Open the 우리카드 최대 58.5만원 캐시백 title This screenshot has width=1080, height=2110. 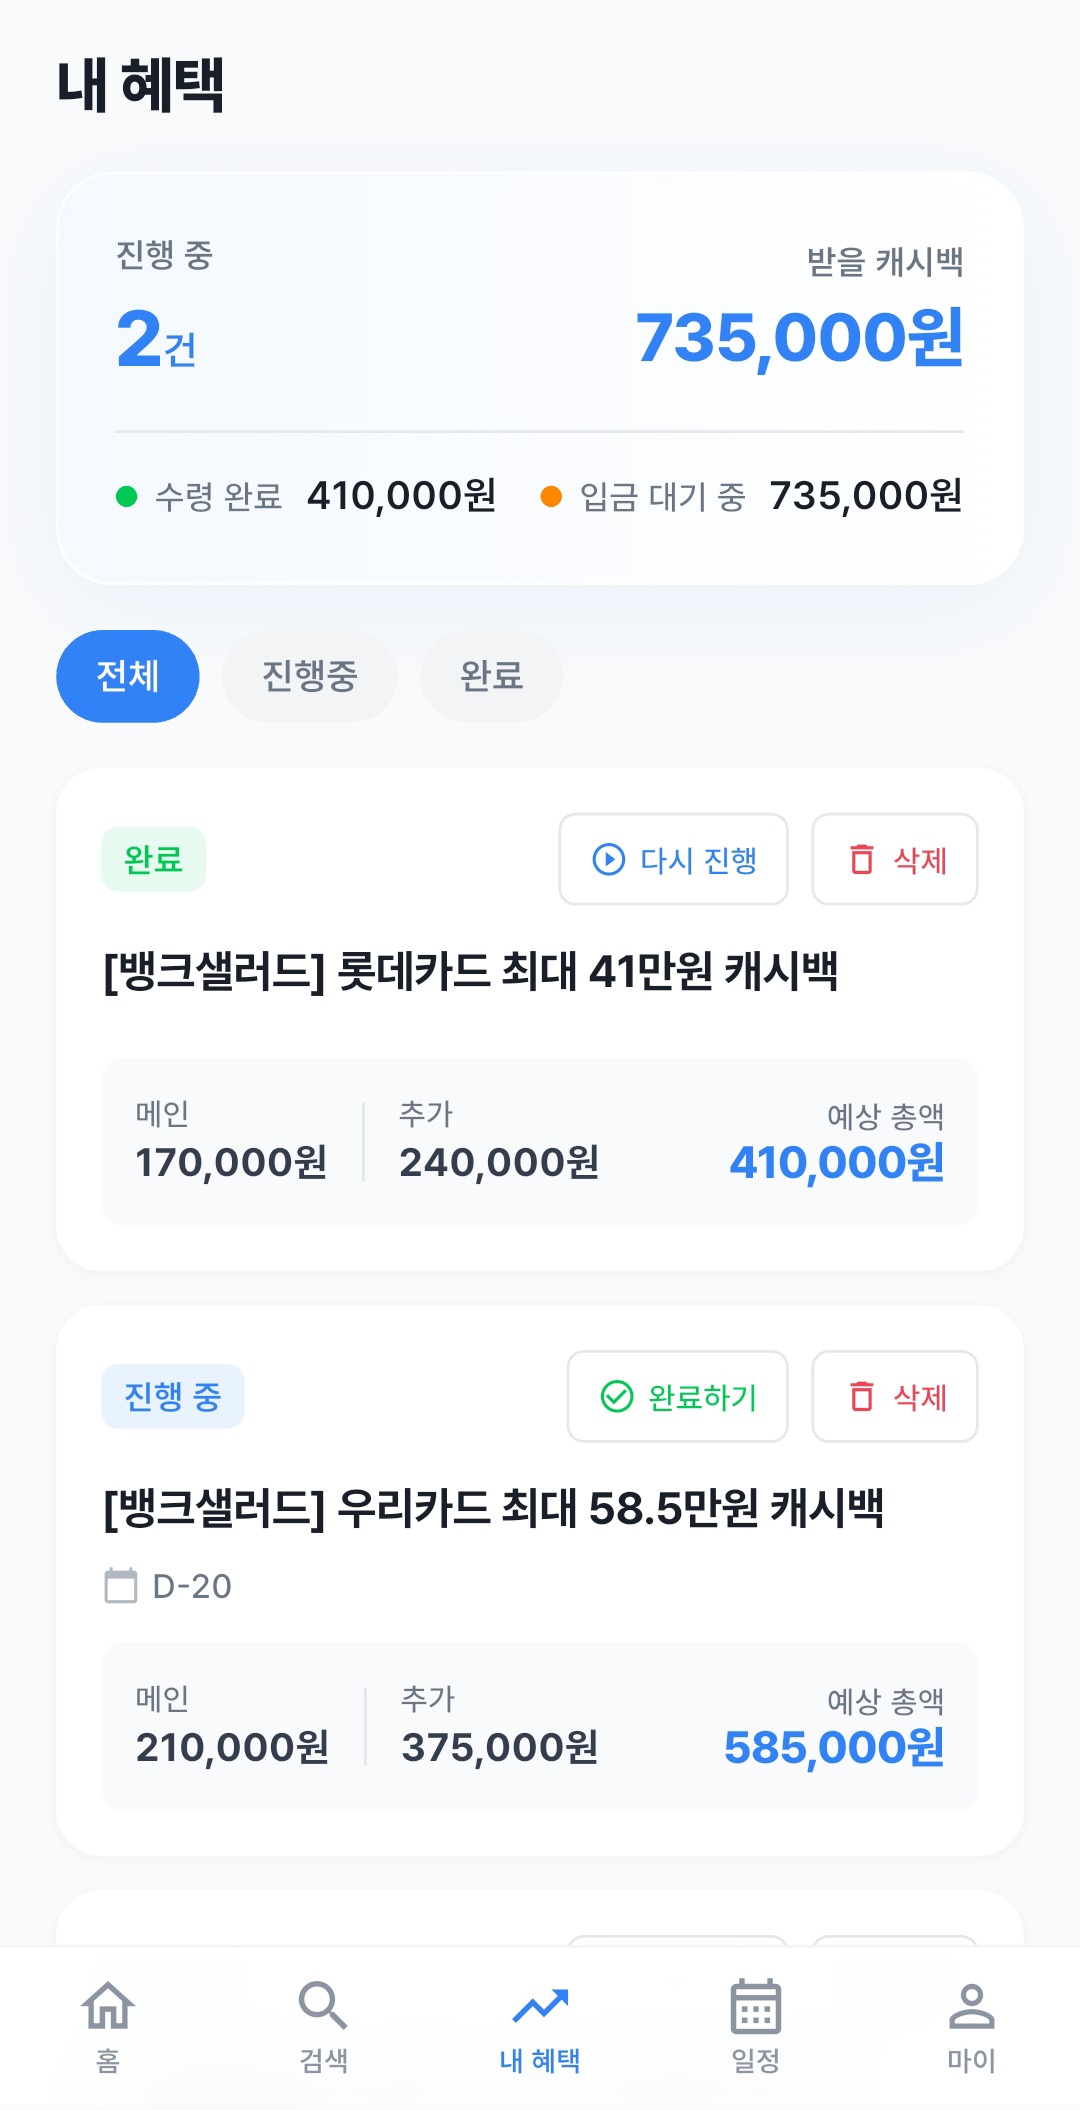[494, 1508]
